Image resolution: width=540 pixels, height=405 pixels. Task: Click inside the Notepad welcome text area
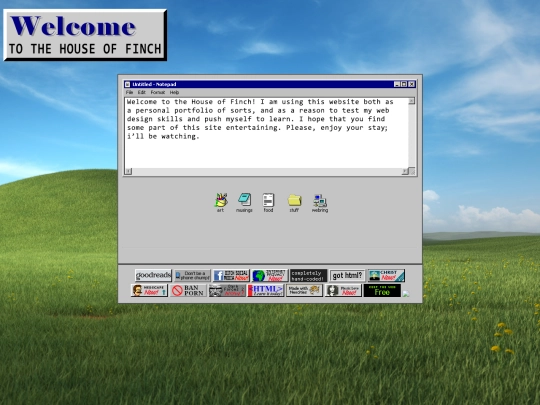tap(266, 133)
